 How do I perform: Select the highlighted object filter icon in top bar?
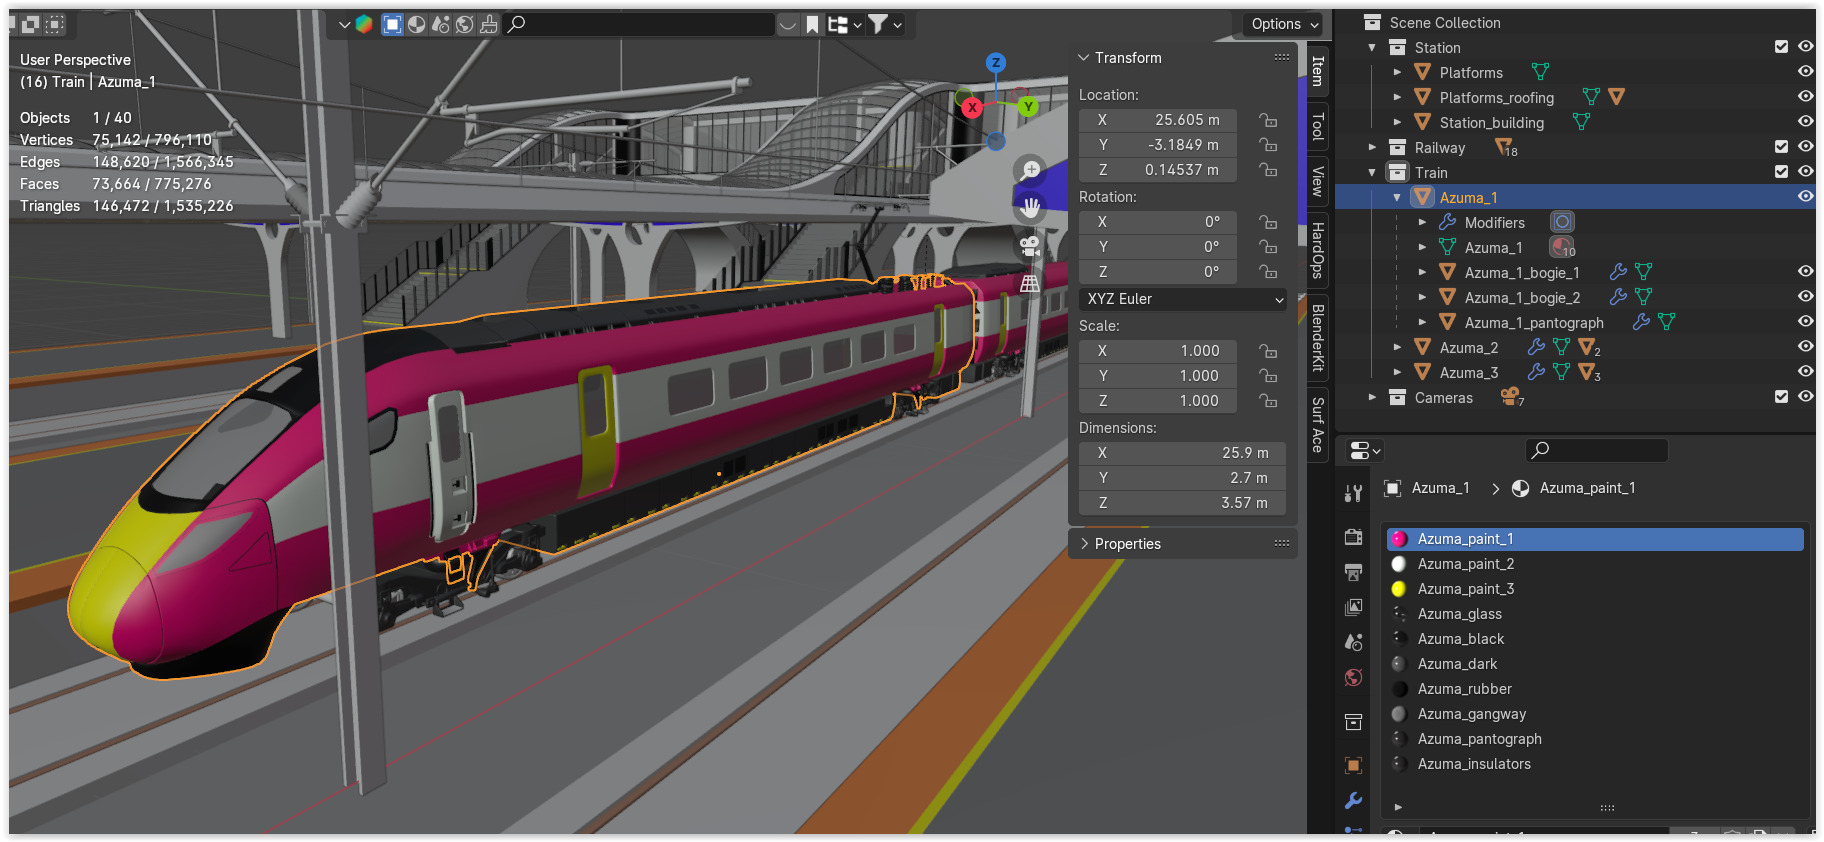click(392, 24)
